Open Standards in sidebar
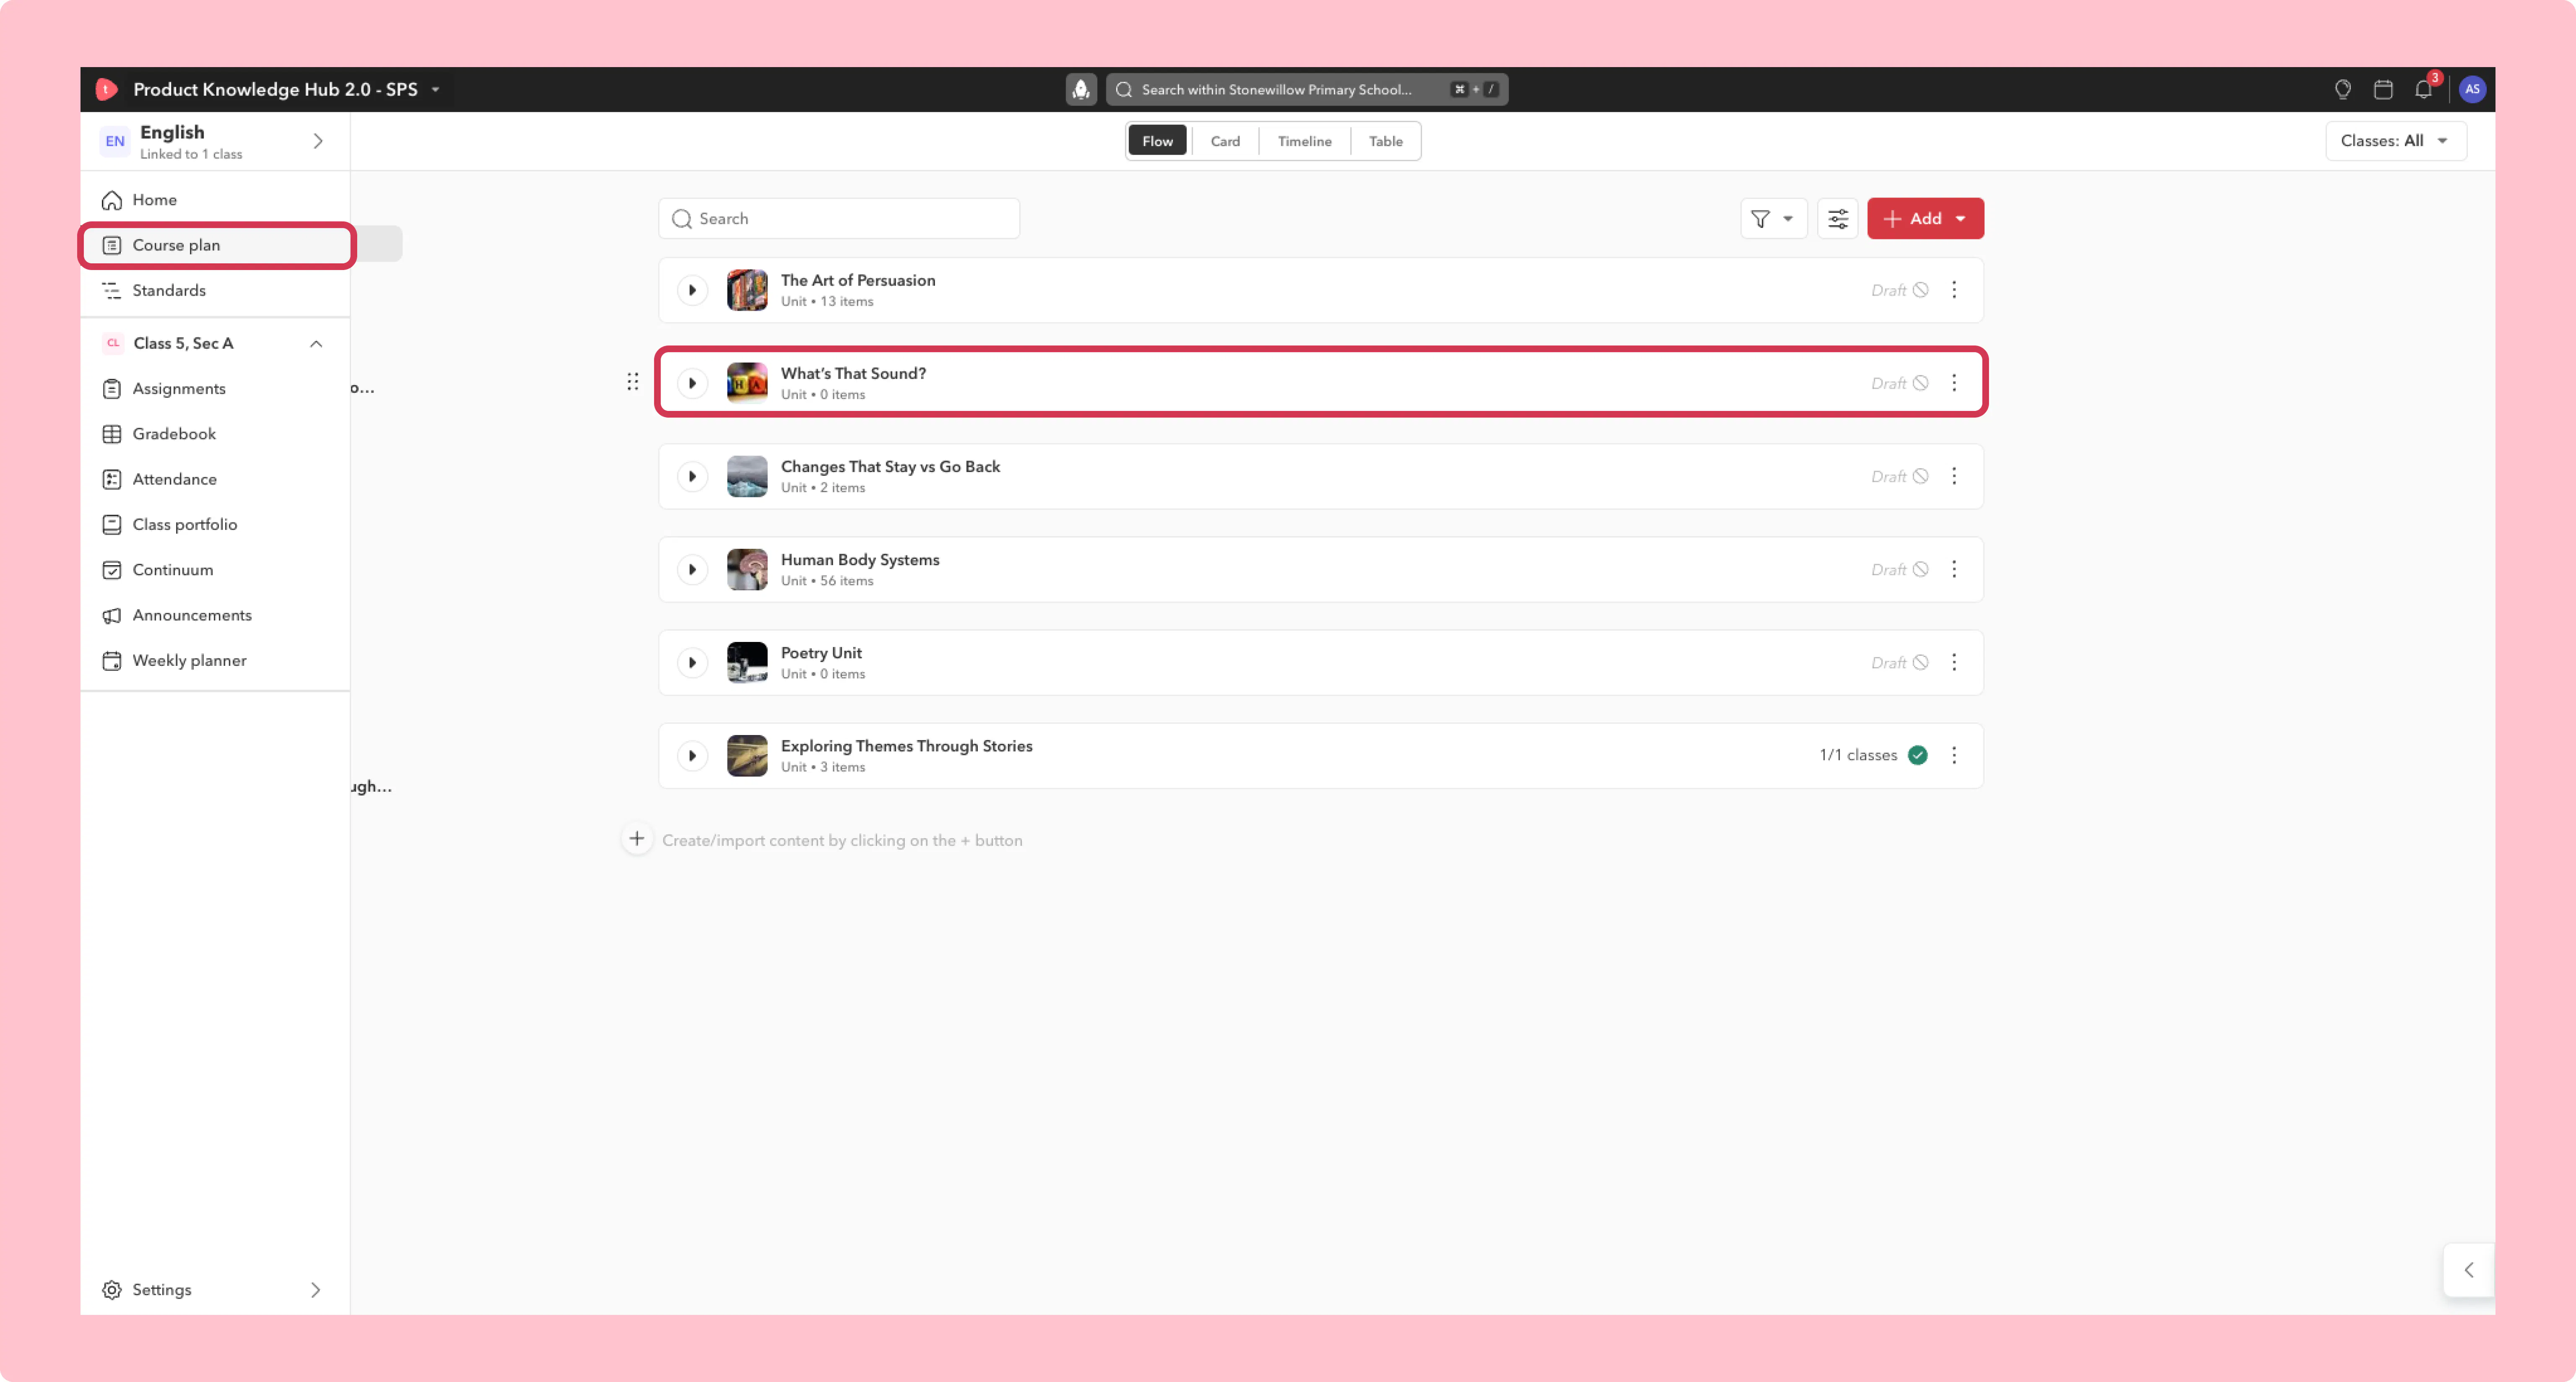 pos(216,290)
